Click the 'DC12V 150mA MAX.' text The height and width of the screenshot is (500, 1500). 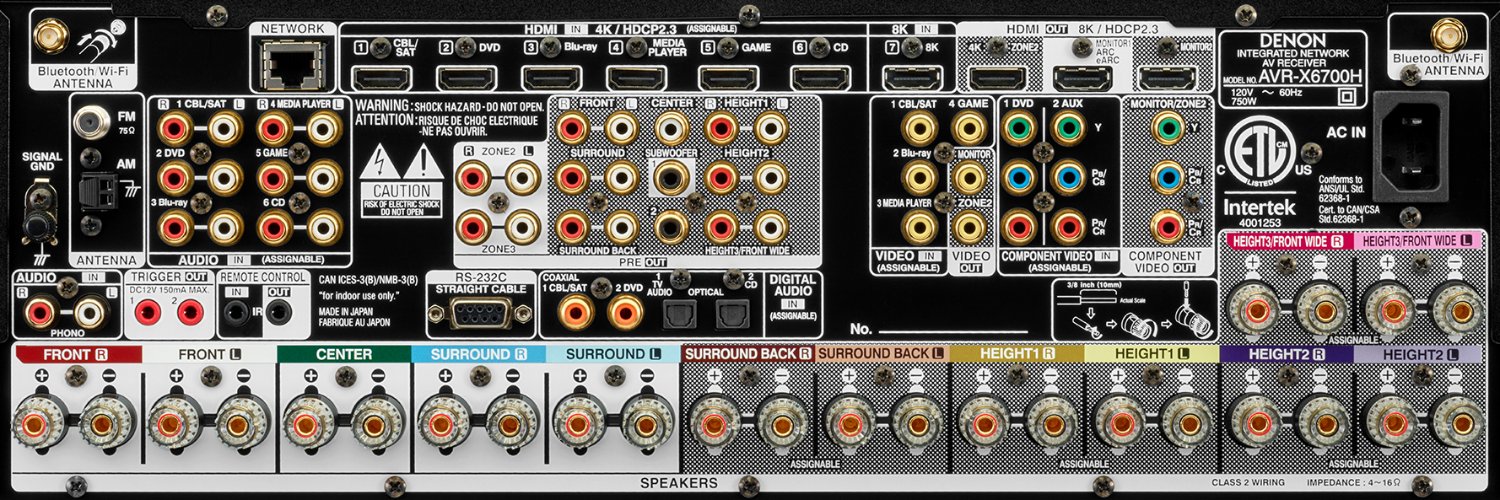170,289
